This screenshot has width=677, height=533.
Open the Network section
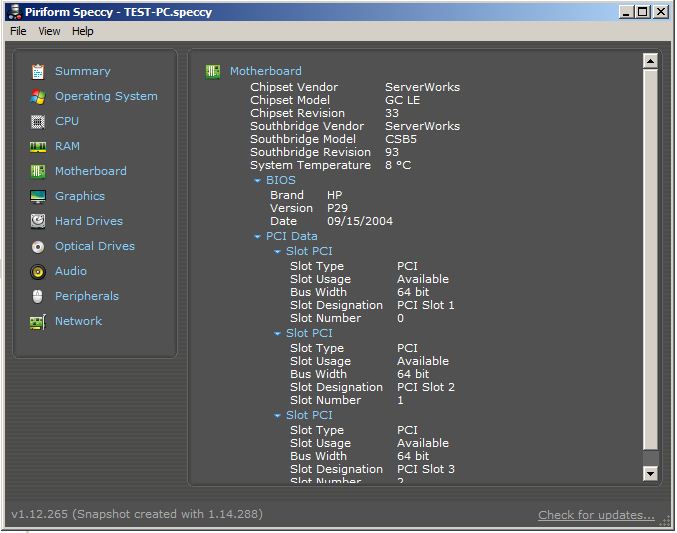click(78, 322)
